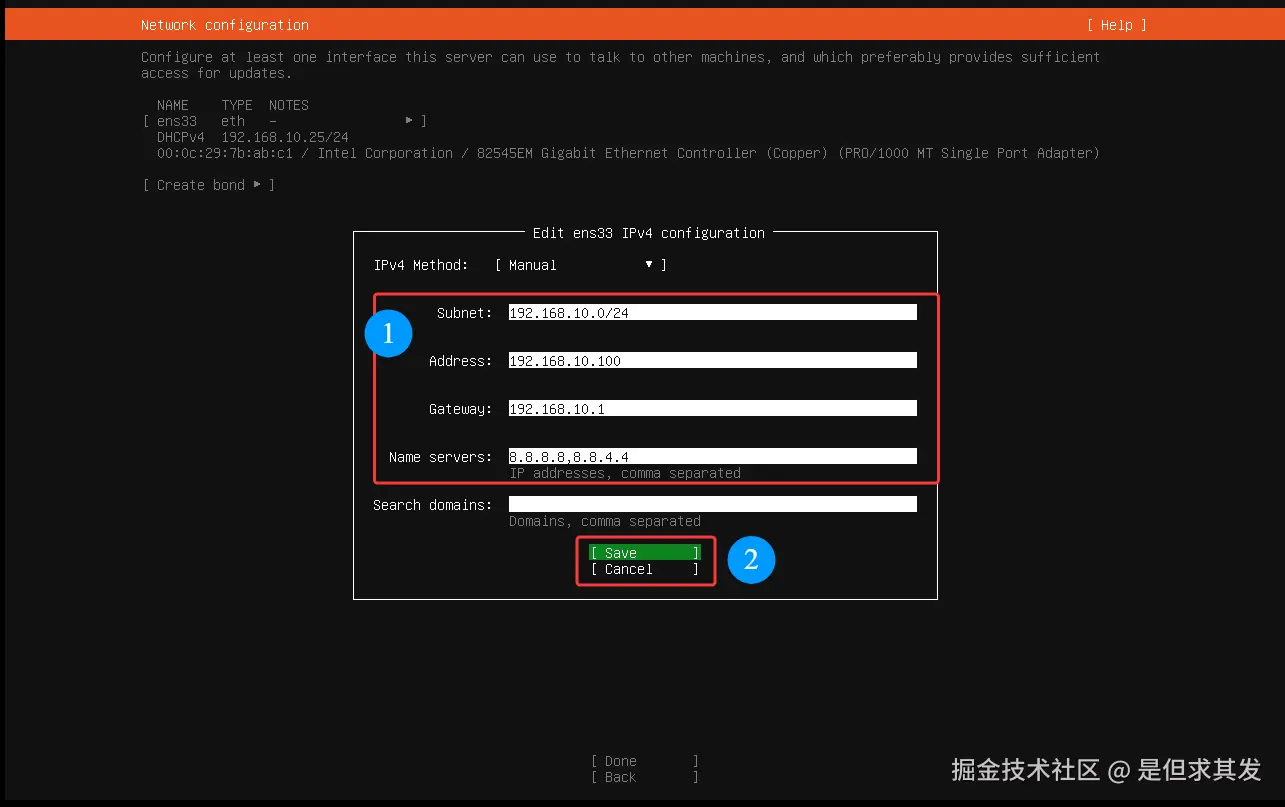Viewport: 1285px width, 807px height.
Task: Click the Done button
Action: tap(643, 760)
